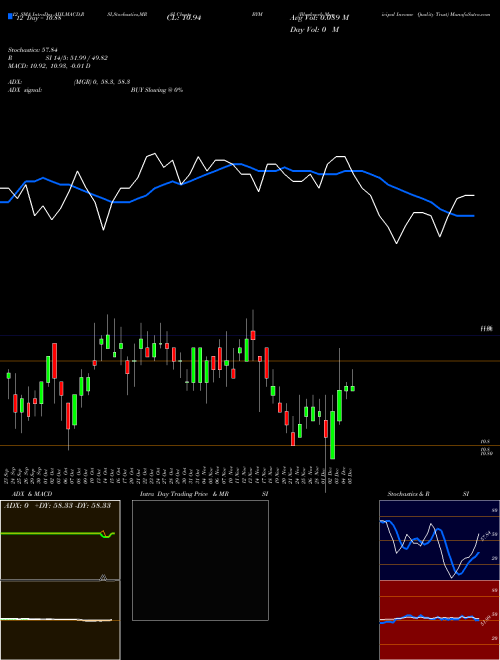Click inside the empty intraday price panel
This screenshot has width=500, height=660.
(x=200, y=560)
